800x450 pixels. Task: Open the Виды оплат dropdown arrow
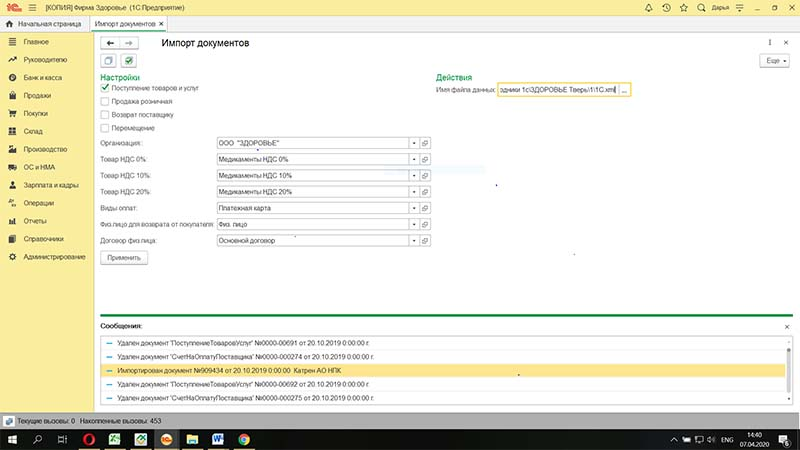click(x=413, y=208)
